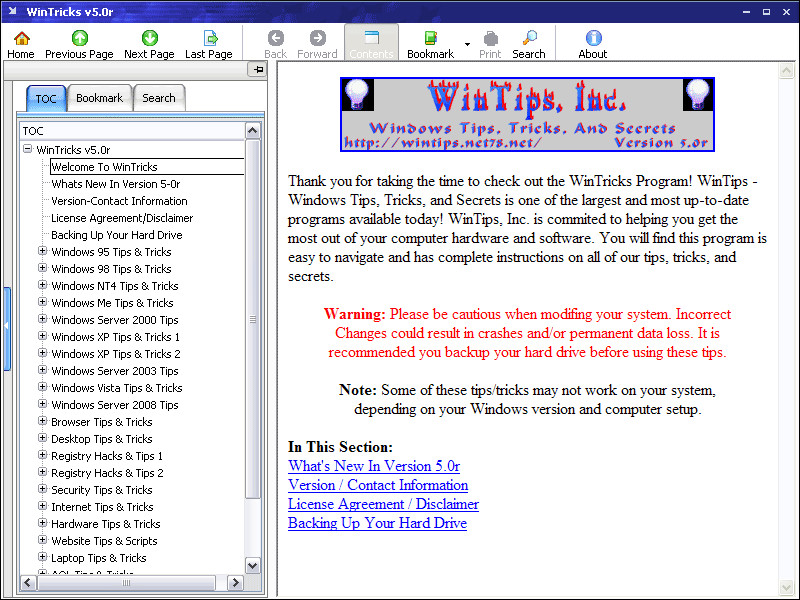Collapse the WinTricks v5.0r root node
800x600 pixels.
(x=28, y=149)
